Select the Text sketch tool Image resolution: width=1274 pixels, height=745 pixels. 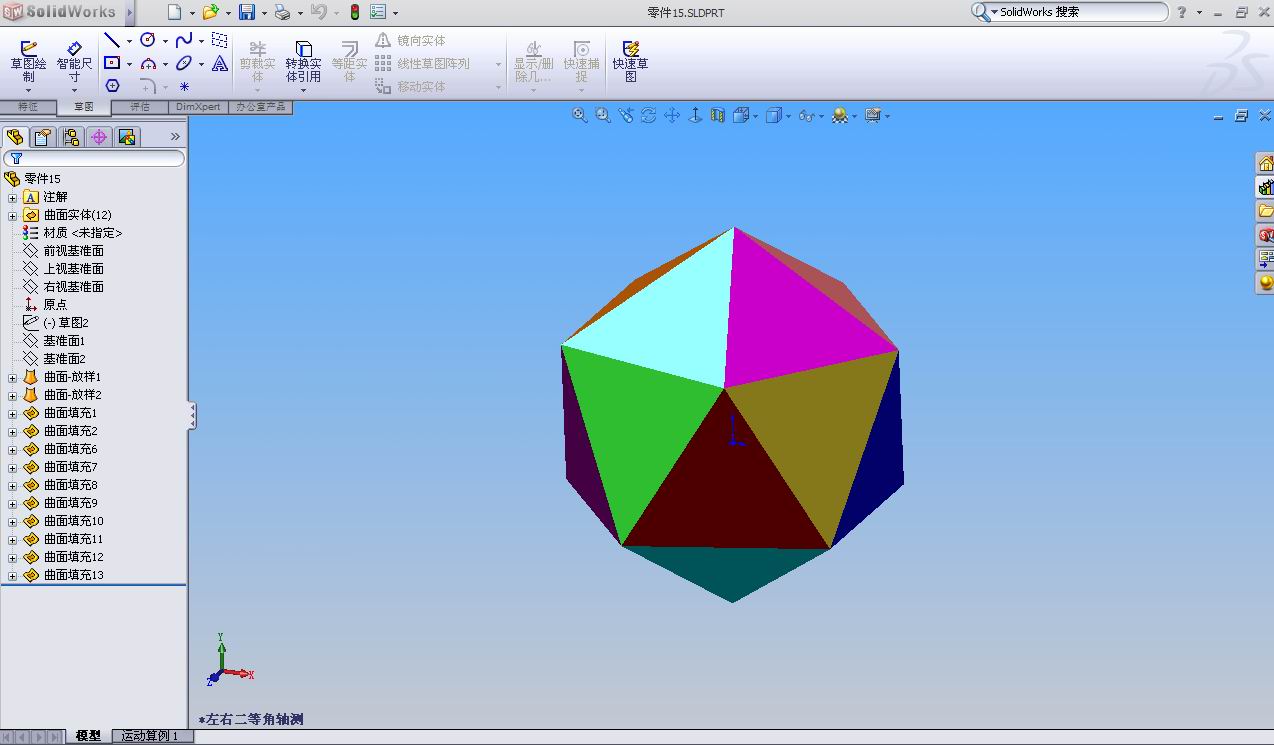point(220,63)
